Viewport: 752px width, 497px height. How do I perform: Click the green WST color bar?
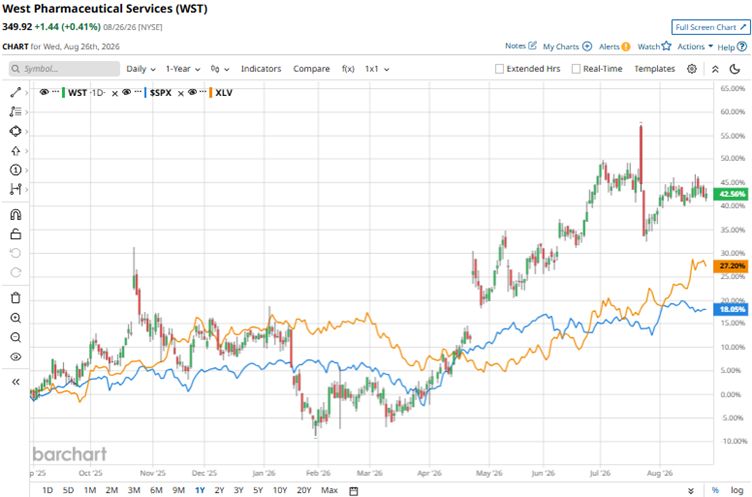63,92
